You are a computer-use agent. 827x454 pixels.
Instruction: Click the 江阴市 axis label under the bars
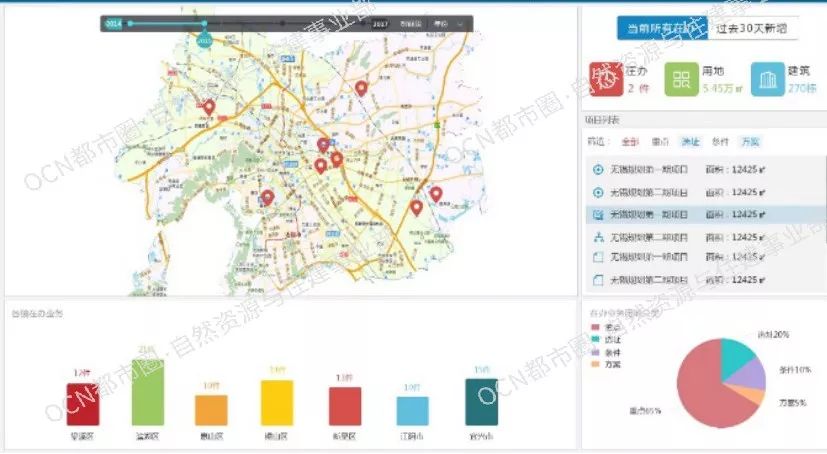point(412,436)
